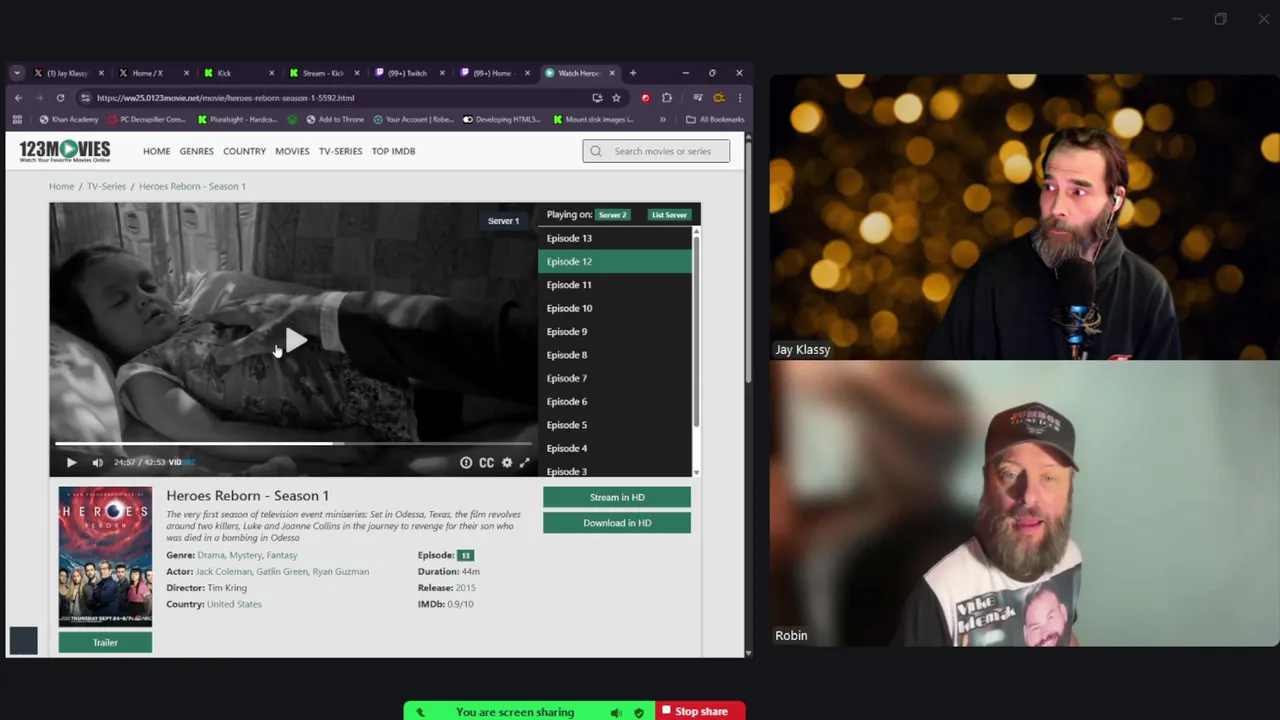1280x720 pixels.
Task: Open actor Jack Coleman link
Action: click(224, 572)
